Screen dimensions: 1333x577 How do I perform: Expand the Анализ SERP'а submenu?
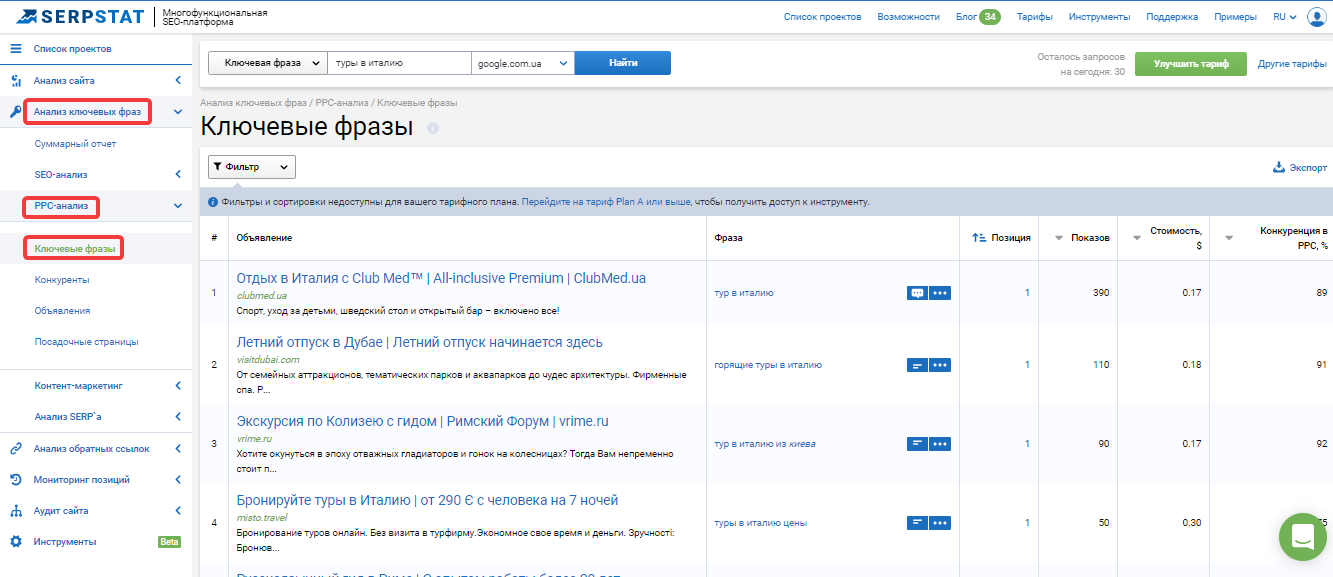tap(177, 416)
